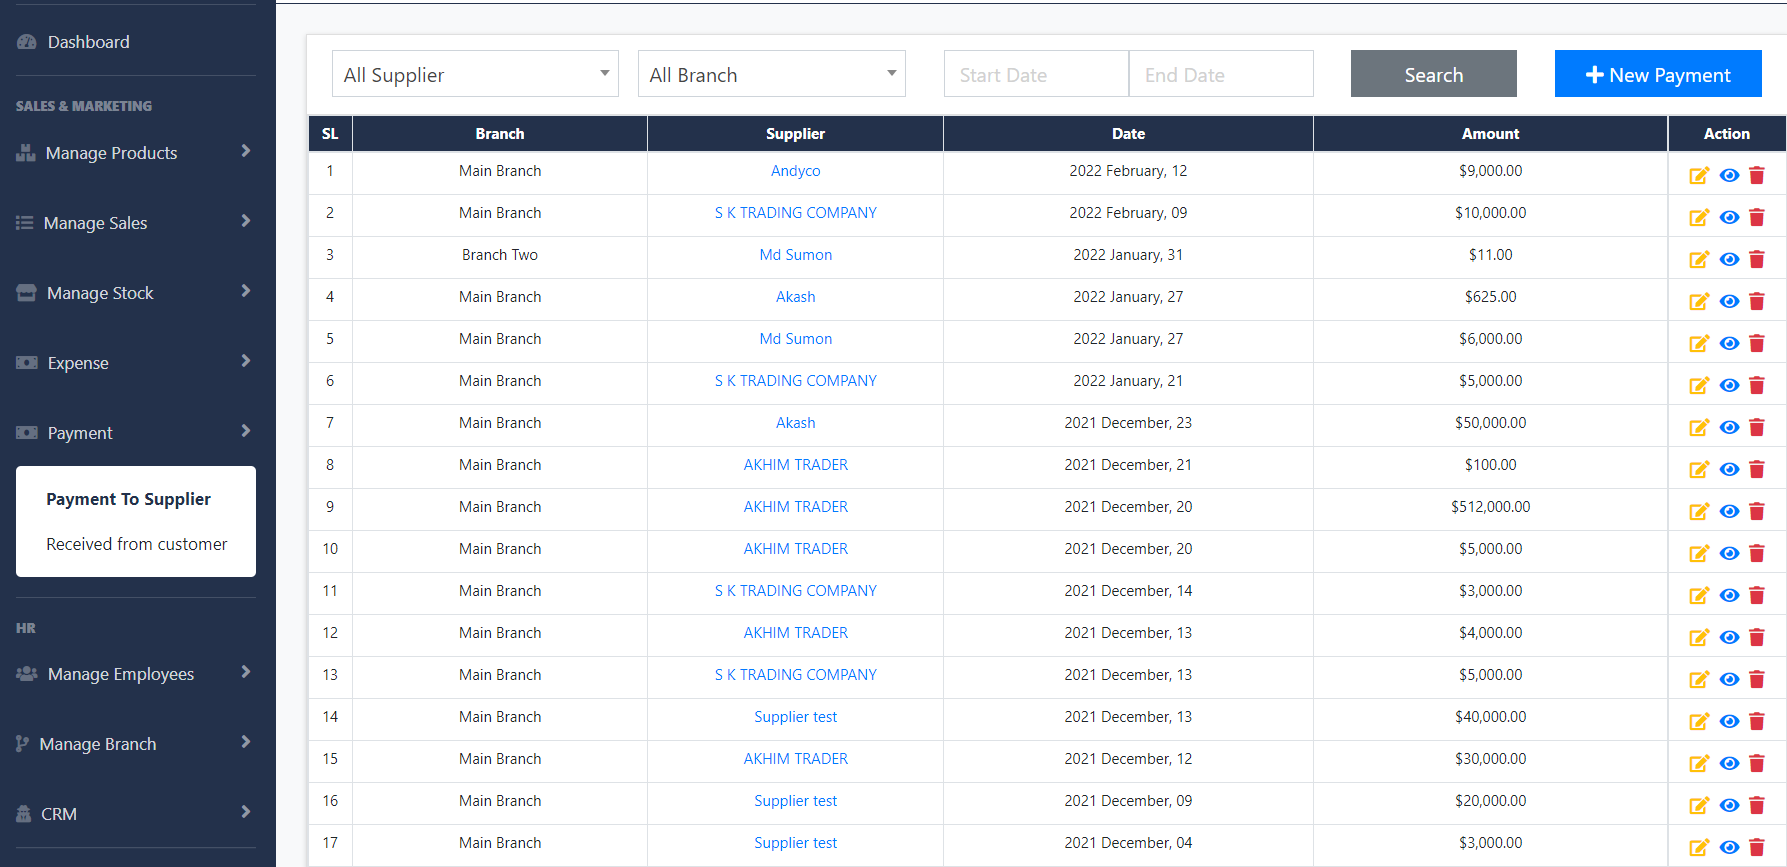View details of row 1 with eye icon
Viewport: 1787px width, 867px height.
point(1728,176)
